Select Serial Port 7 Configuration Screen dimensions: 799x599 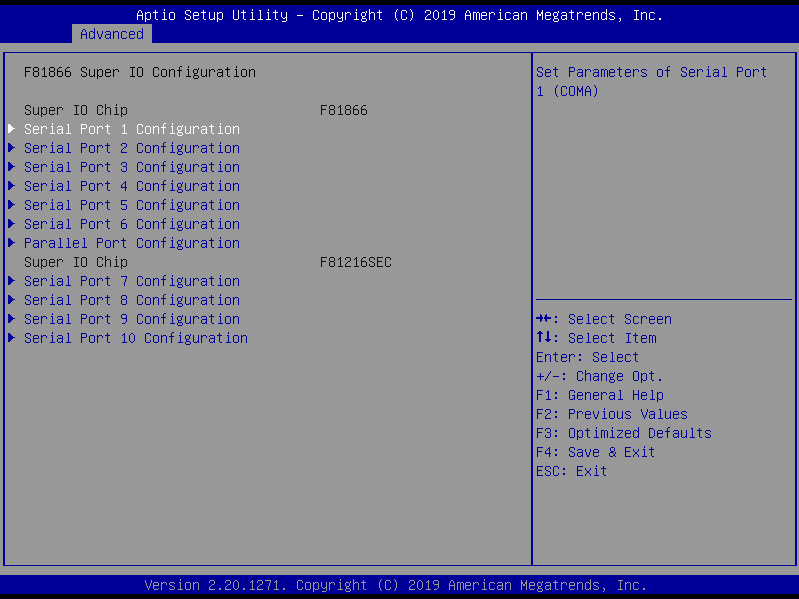[132, 281]
